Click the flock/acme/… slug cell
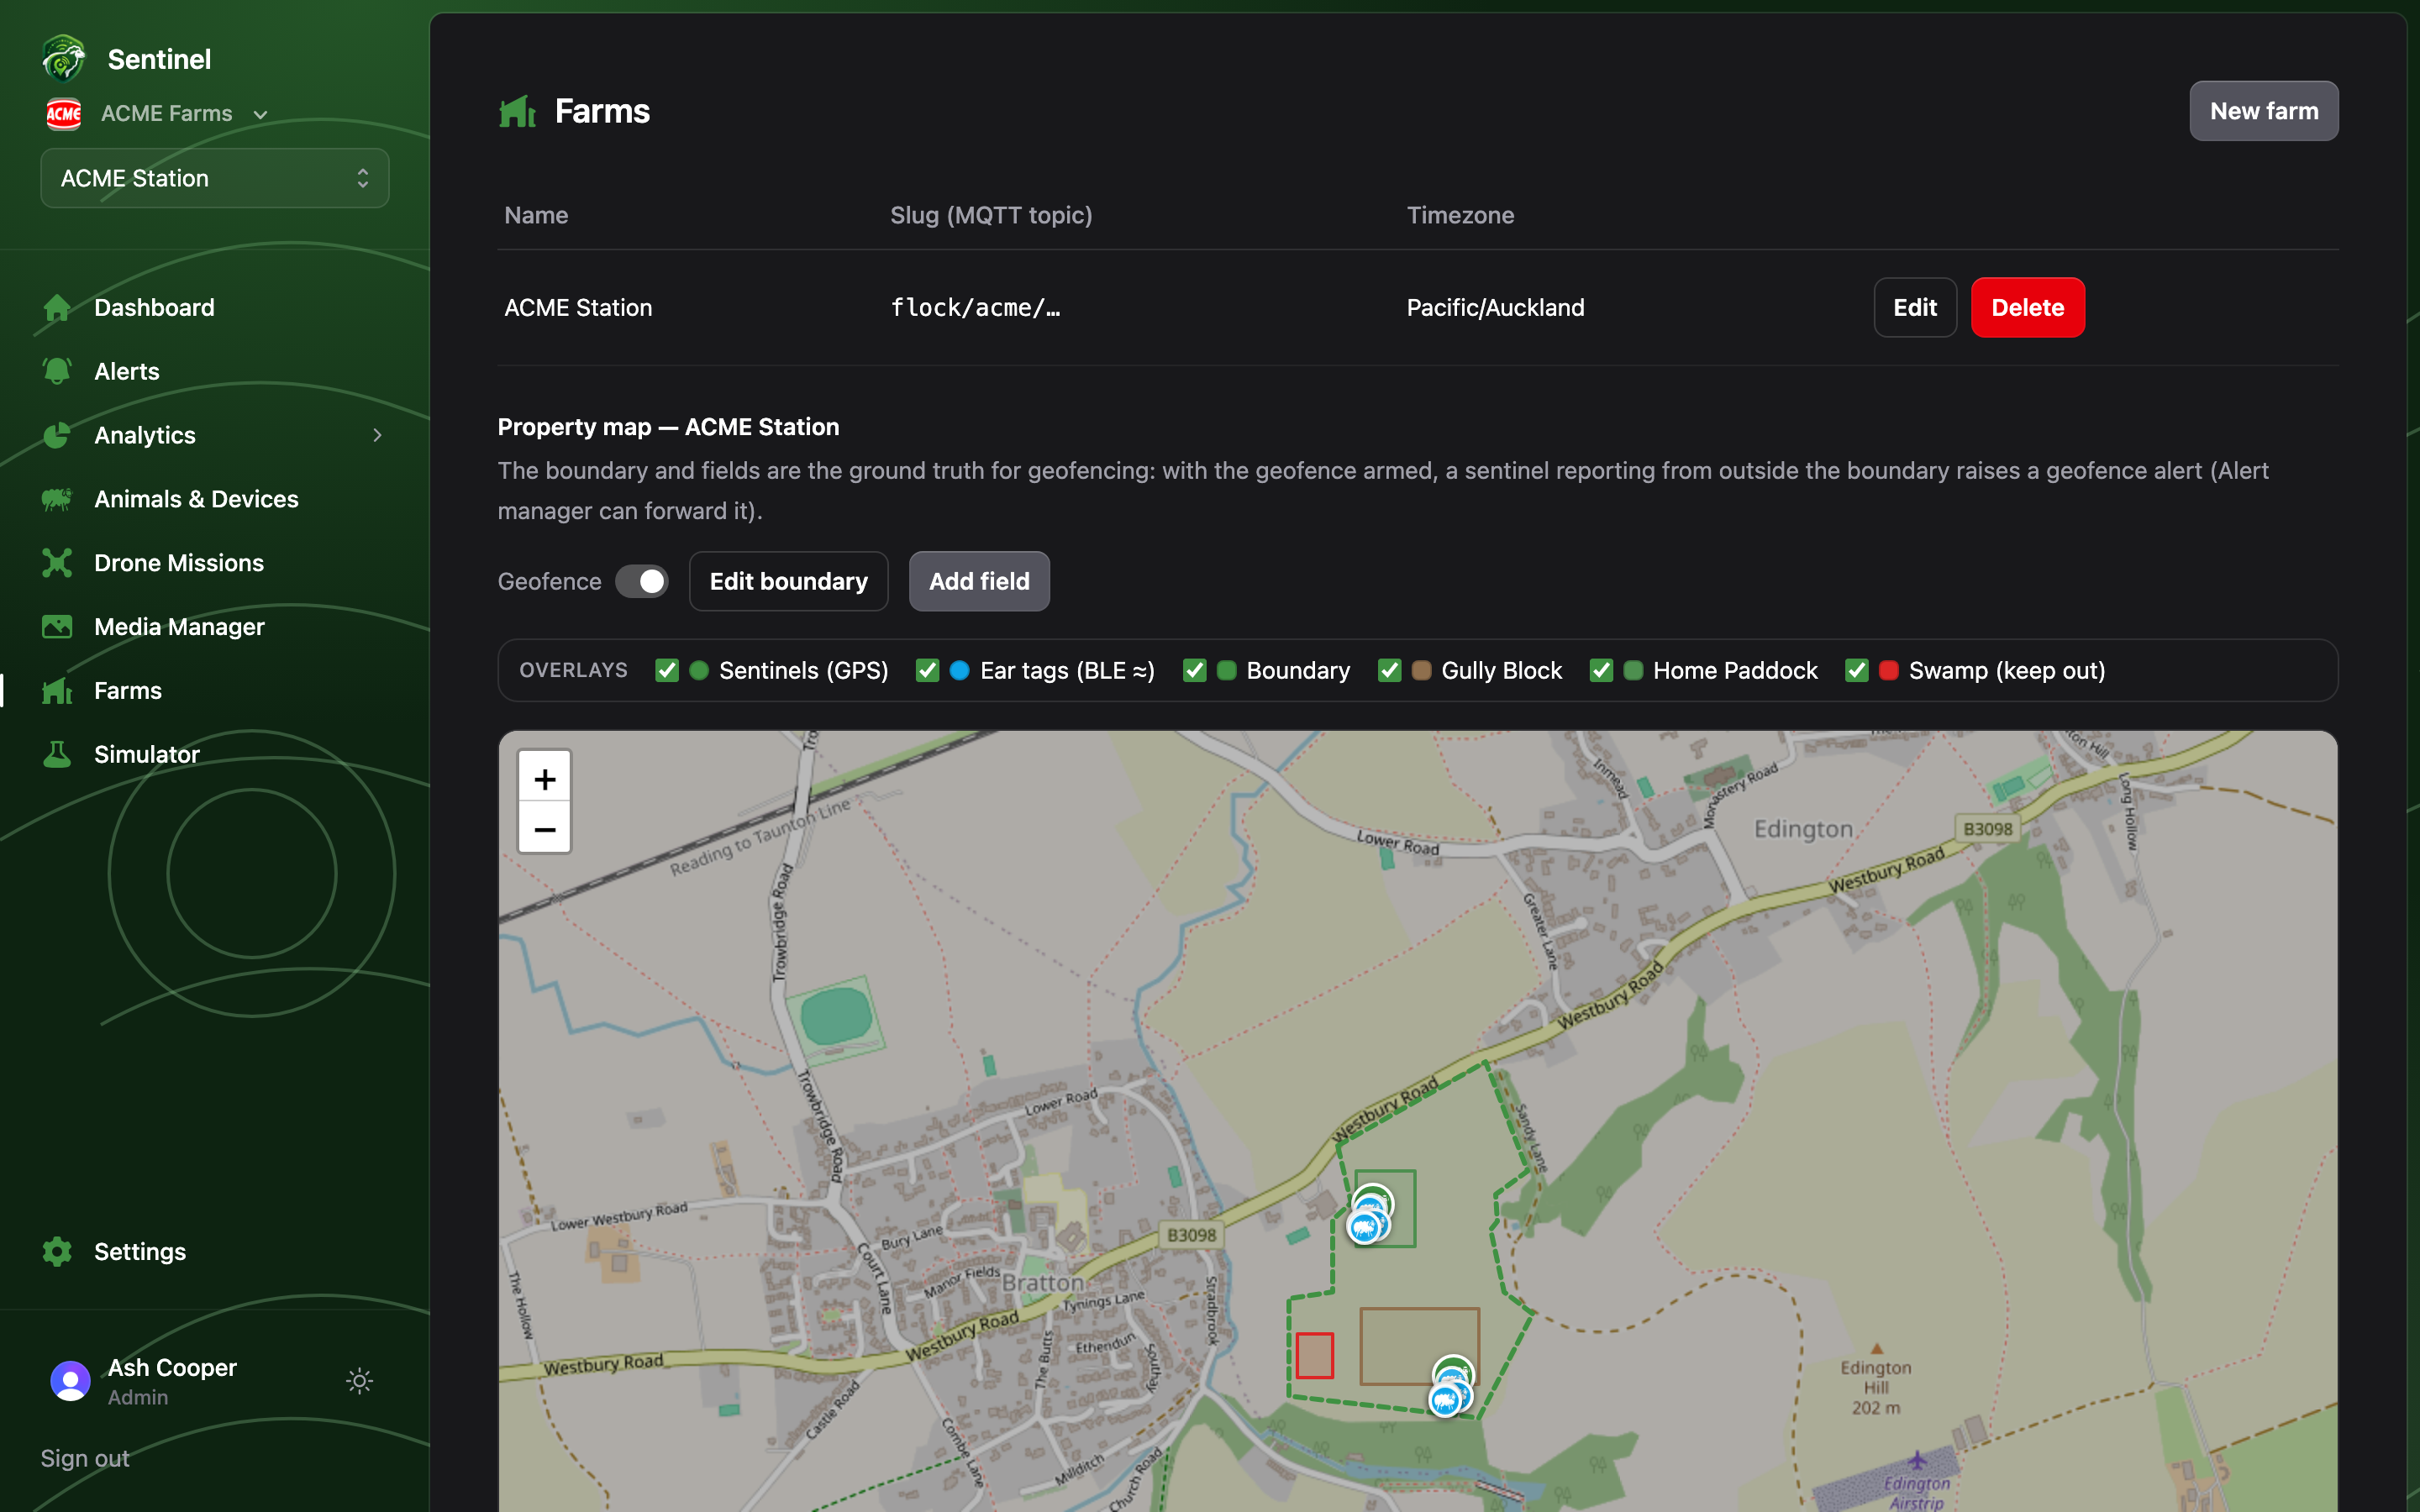The height and width of the screenshot is (1512, 2420). [x=976, y=308]
